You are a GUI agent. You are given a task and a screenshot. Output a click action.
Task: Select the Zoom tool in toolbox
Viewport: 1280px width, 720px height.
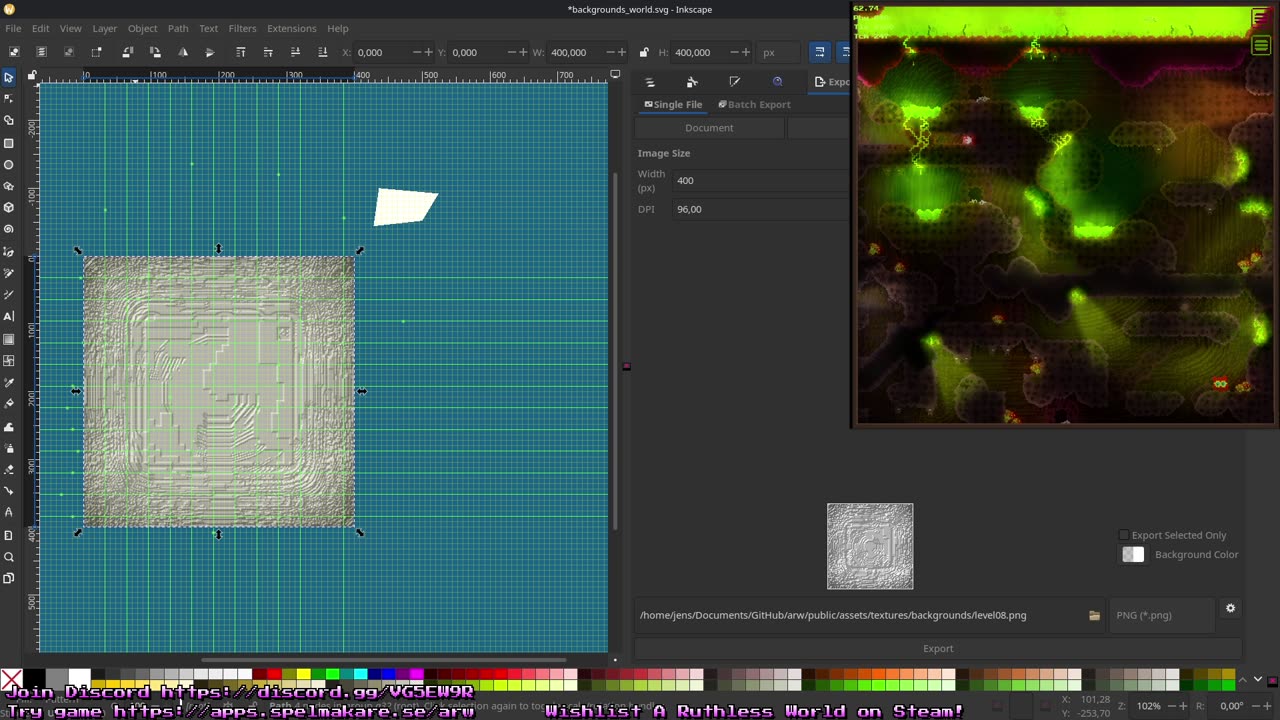click(9, 557)
